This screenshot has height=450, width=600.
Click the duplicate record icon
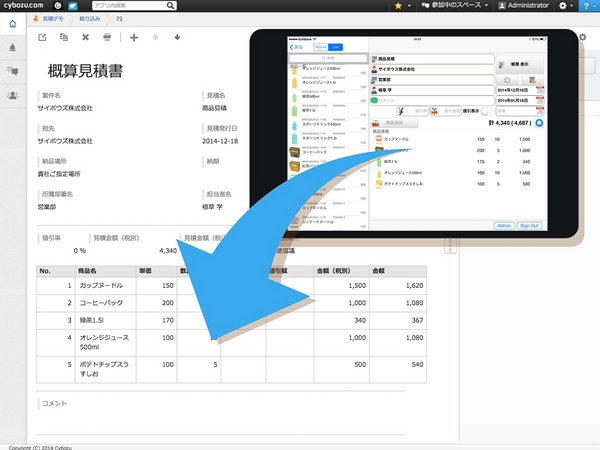(64, 38)
